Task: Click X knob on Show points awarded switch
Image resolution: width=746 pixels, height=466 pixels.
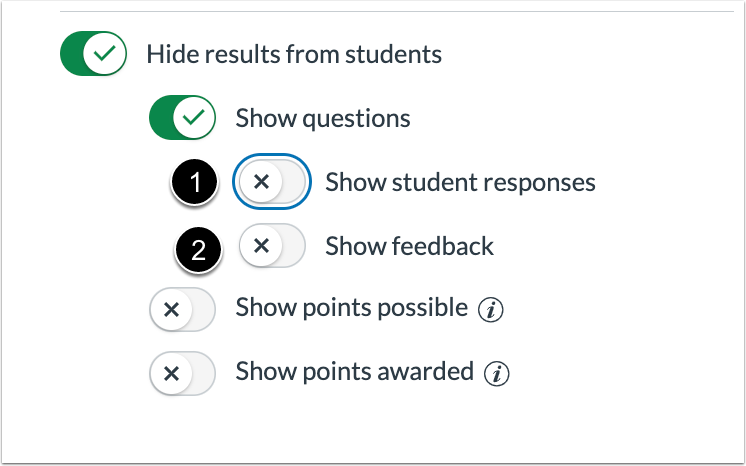Action: point(171,374)
